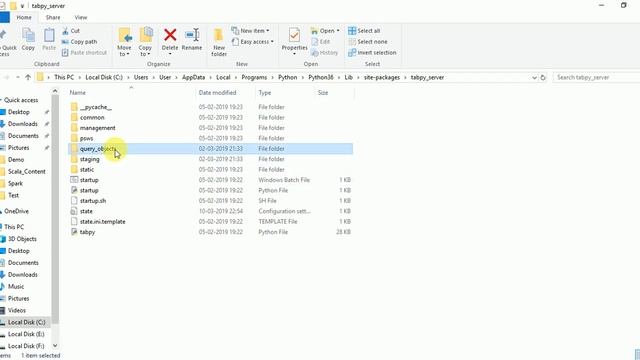Switch to the Share ribbon tab
Image resolution: width=640 pixels, height=360 pixels.
53,18
